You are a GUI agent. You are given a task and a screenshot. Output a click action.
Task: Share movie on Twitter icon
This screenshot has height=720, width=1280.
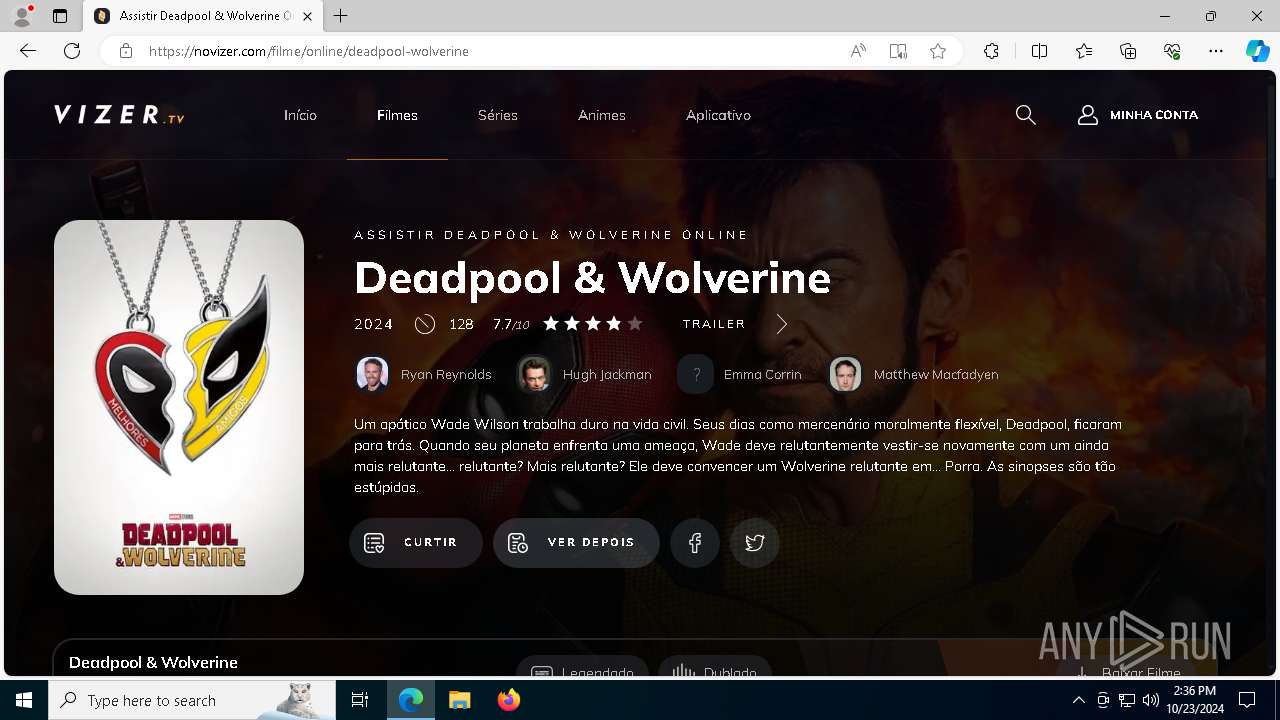coord(755,543)
